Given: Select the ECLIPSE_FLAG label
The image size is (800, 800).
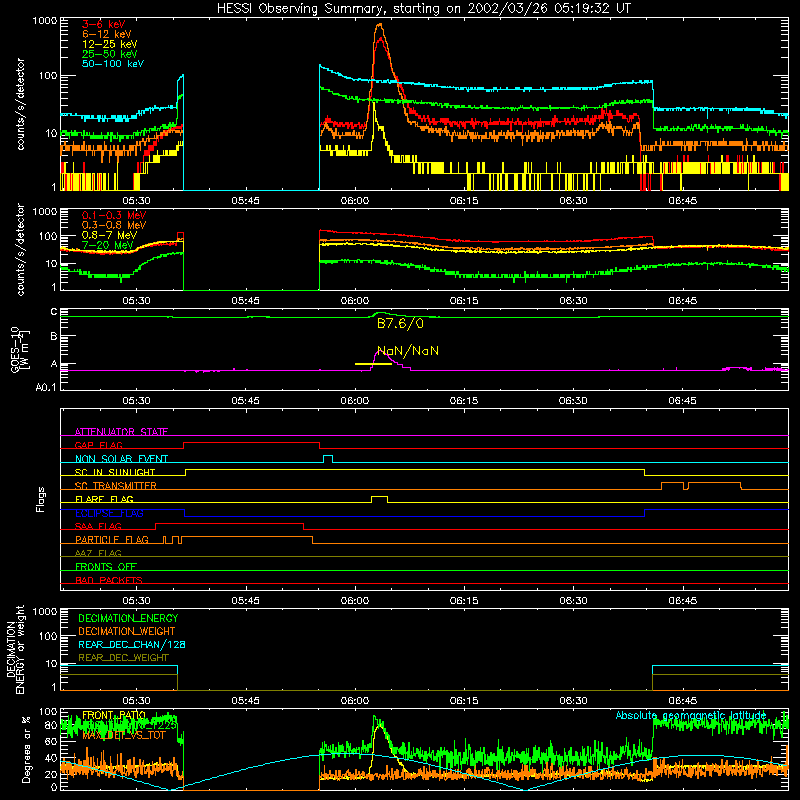Looking at the screenshot, I should pos(109,513).
